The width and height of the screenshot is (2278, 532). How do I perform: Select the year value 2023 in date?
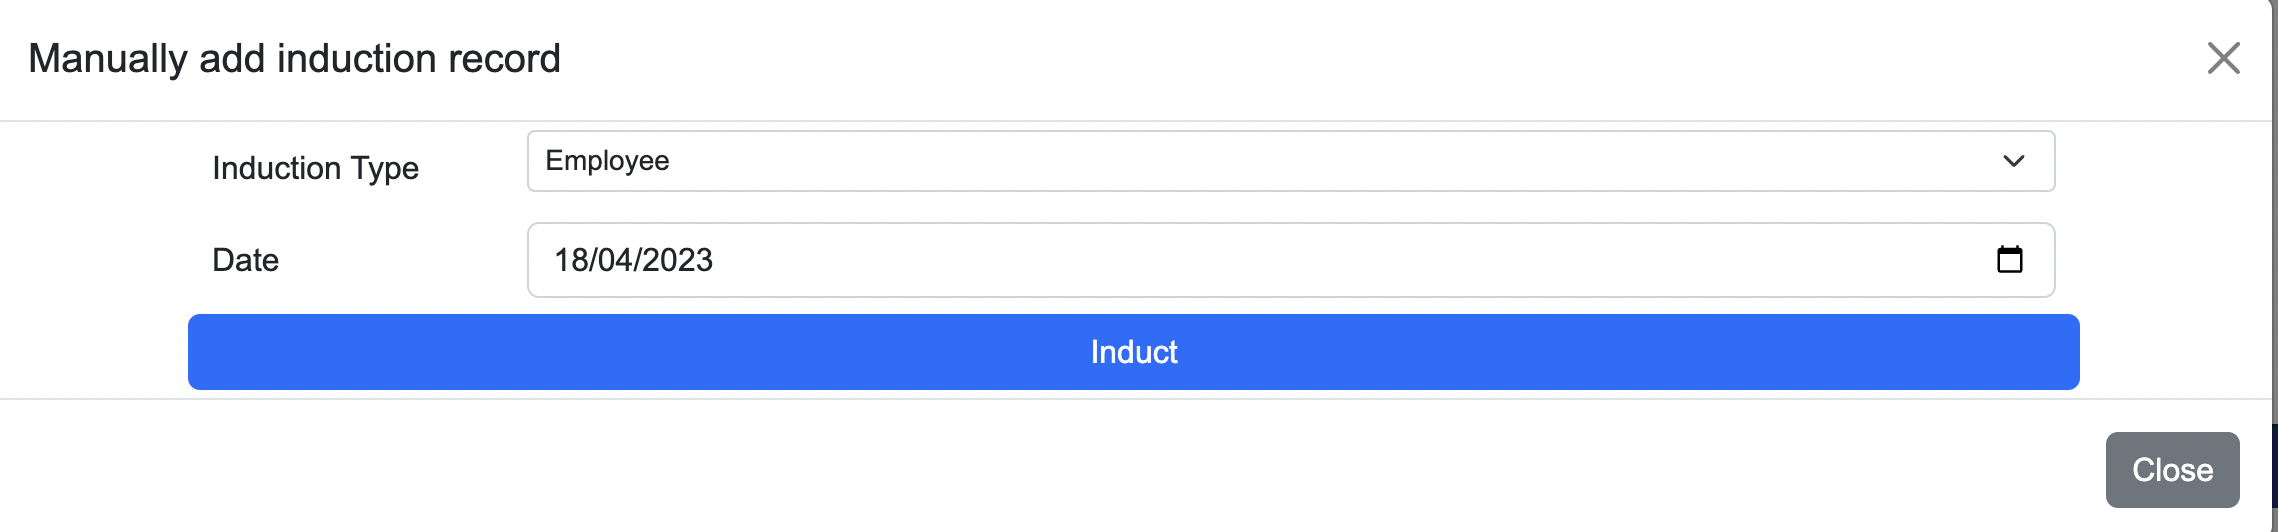[x=677, y=260]
